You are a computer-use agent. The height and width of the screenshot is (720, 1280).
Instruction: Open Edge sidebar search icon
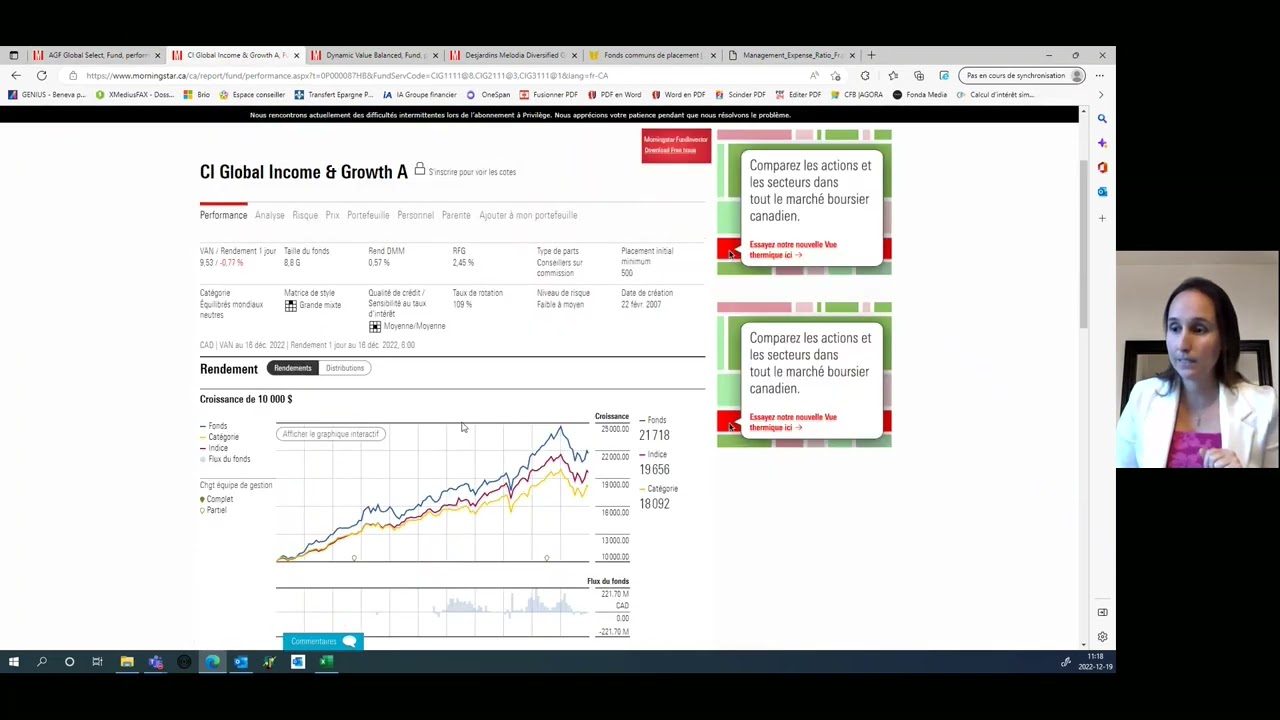[1102, 118]
